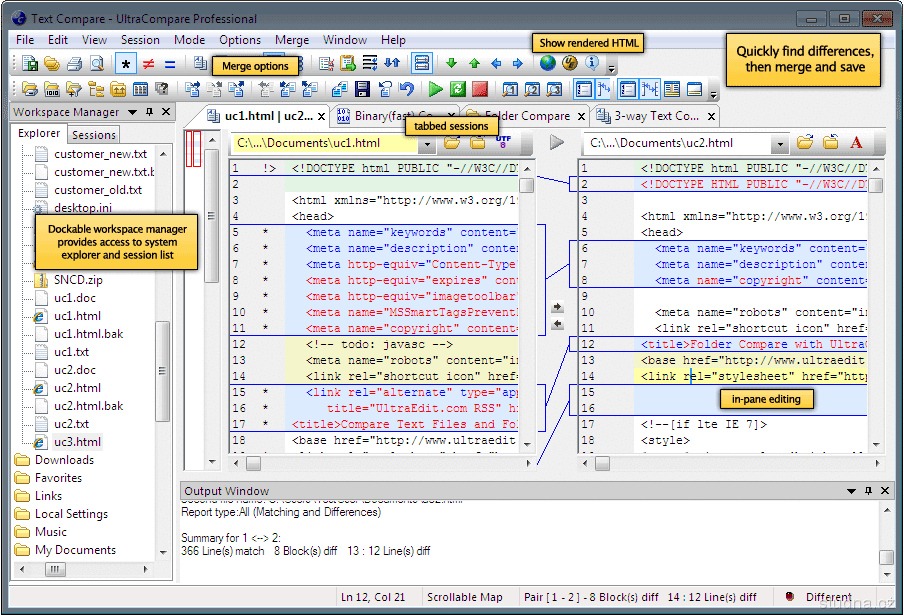Open the Merge menu
This screenshot has height=615, width=904.
point(292,40)
